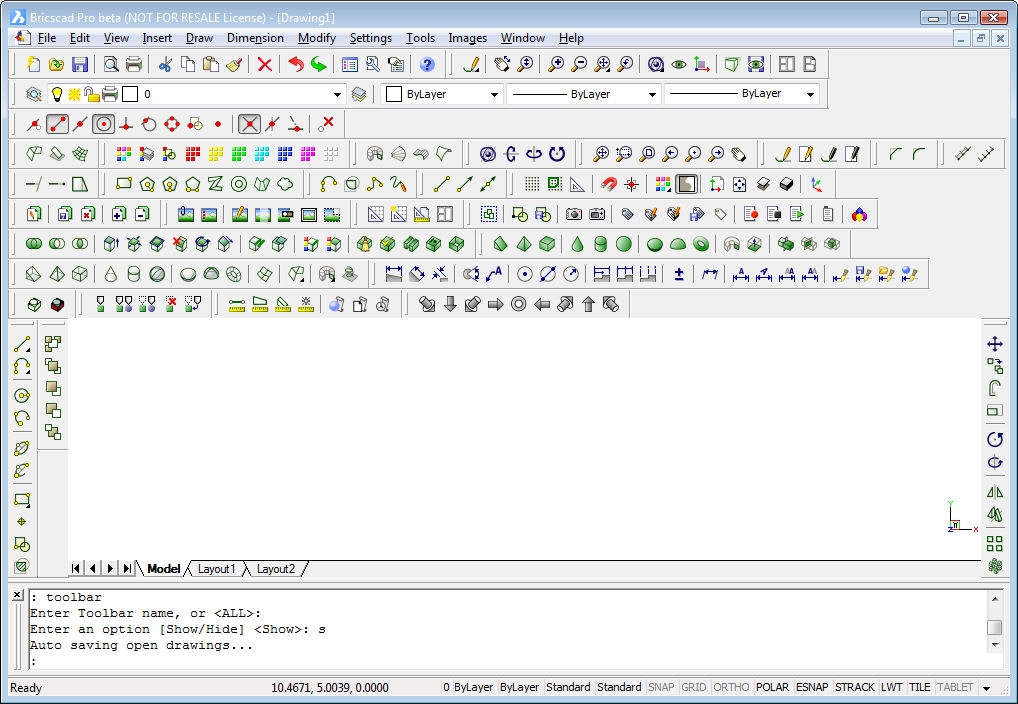Click the layer color square swatch
This screenshot has width=1018, height=704.
pyautogui.click(x=130, y=94)
